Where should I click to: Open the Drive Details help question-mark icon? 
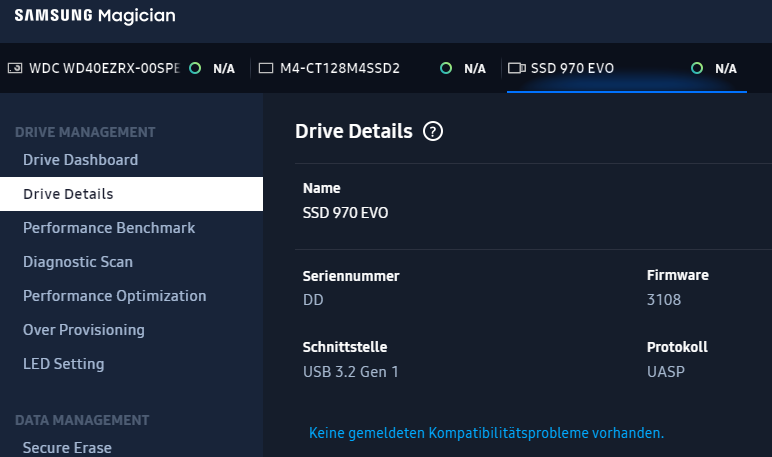tap(433, 131)
